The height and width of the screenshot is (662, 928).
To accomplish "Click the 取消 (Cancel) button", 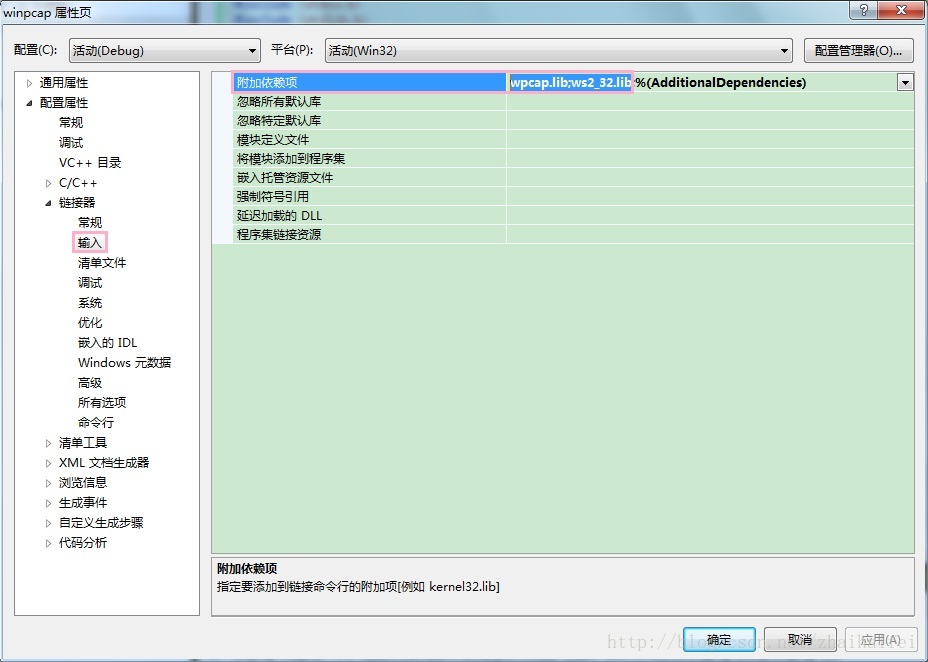I will click(x=800, y=640).
